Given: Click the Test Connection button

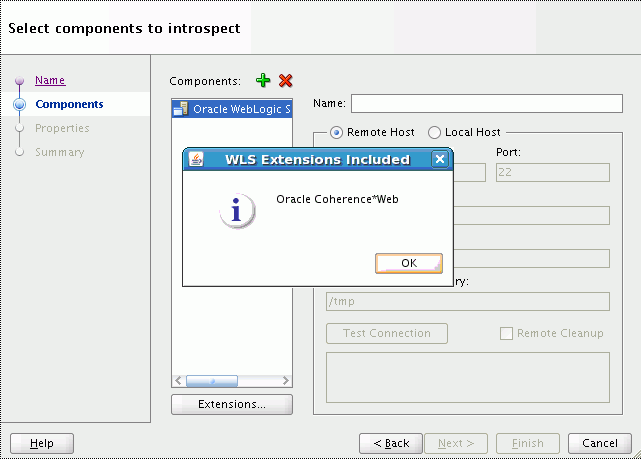Looking at the screenshot, I should [387, 334].
